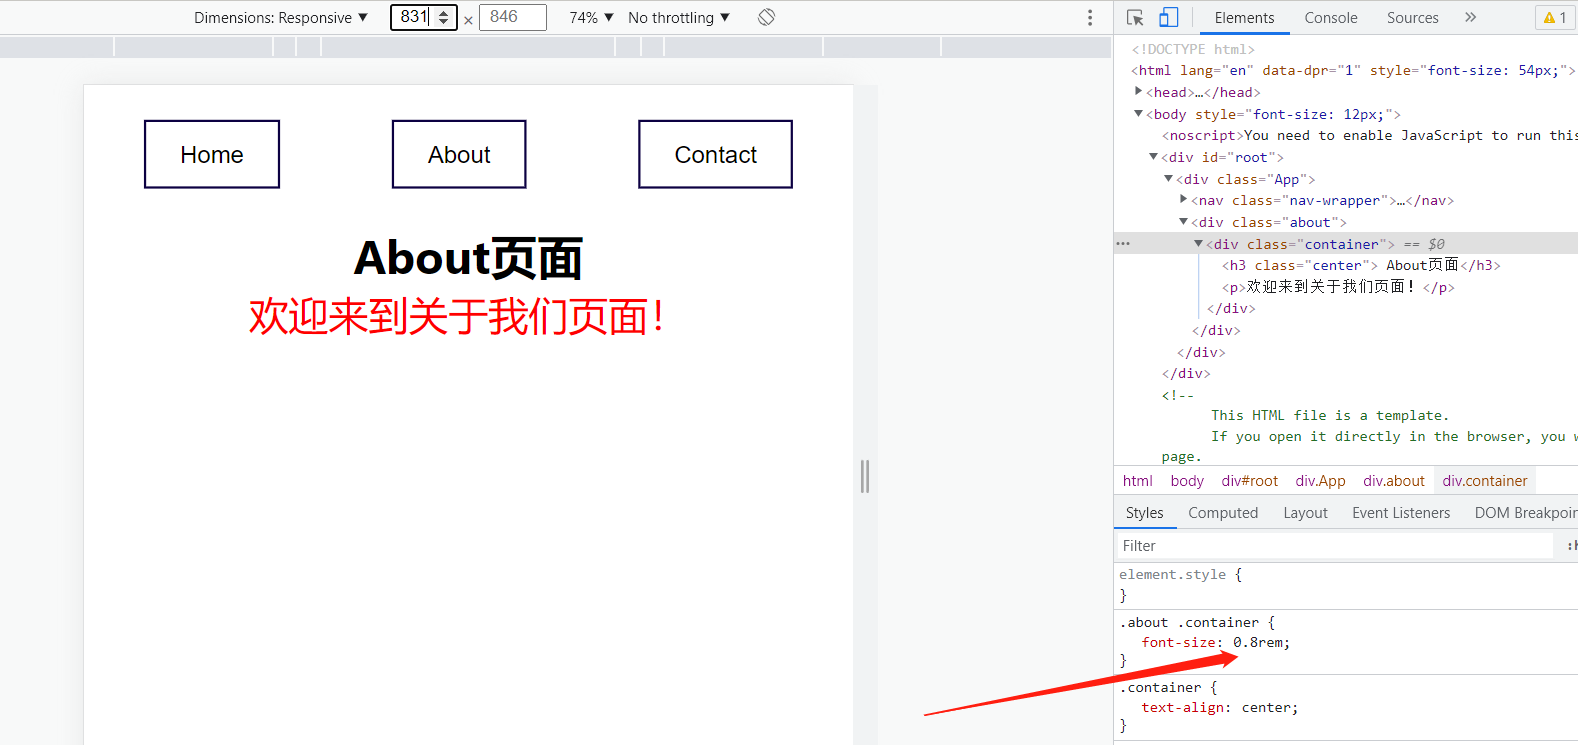Open the 74% zoom dropdown
The height and width of the screenshot is (745, 1578).
pyautogui.click(x=591, y=17)
